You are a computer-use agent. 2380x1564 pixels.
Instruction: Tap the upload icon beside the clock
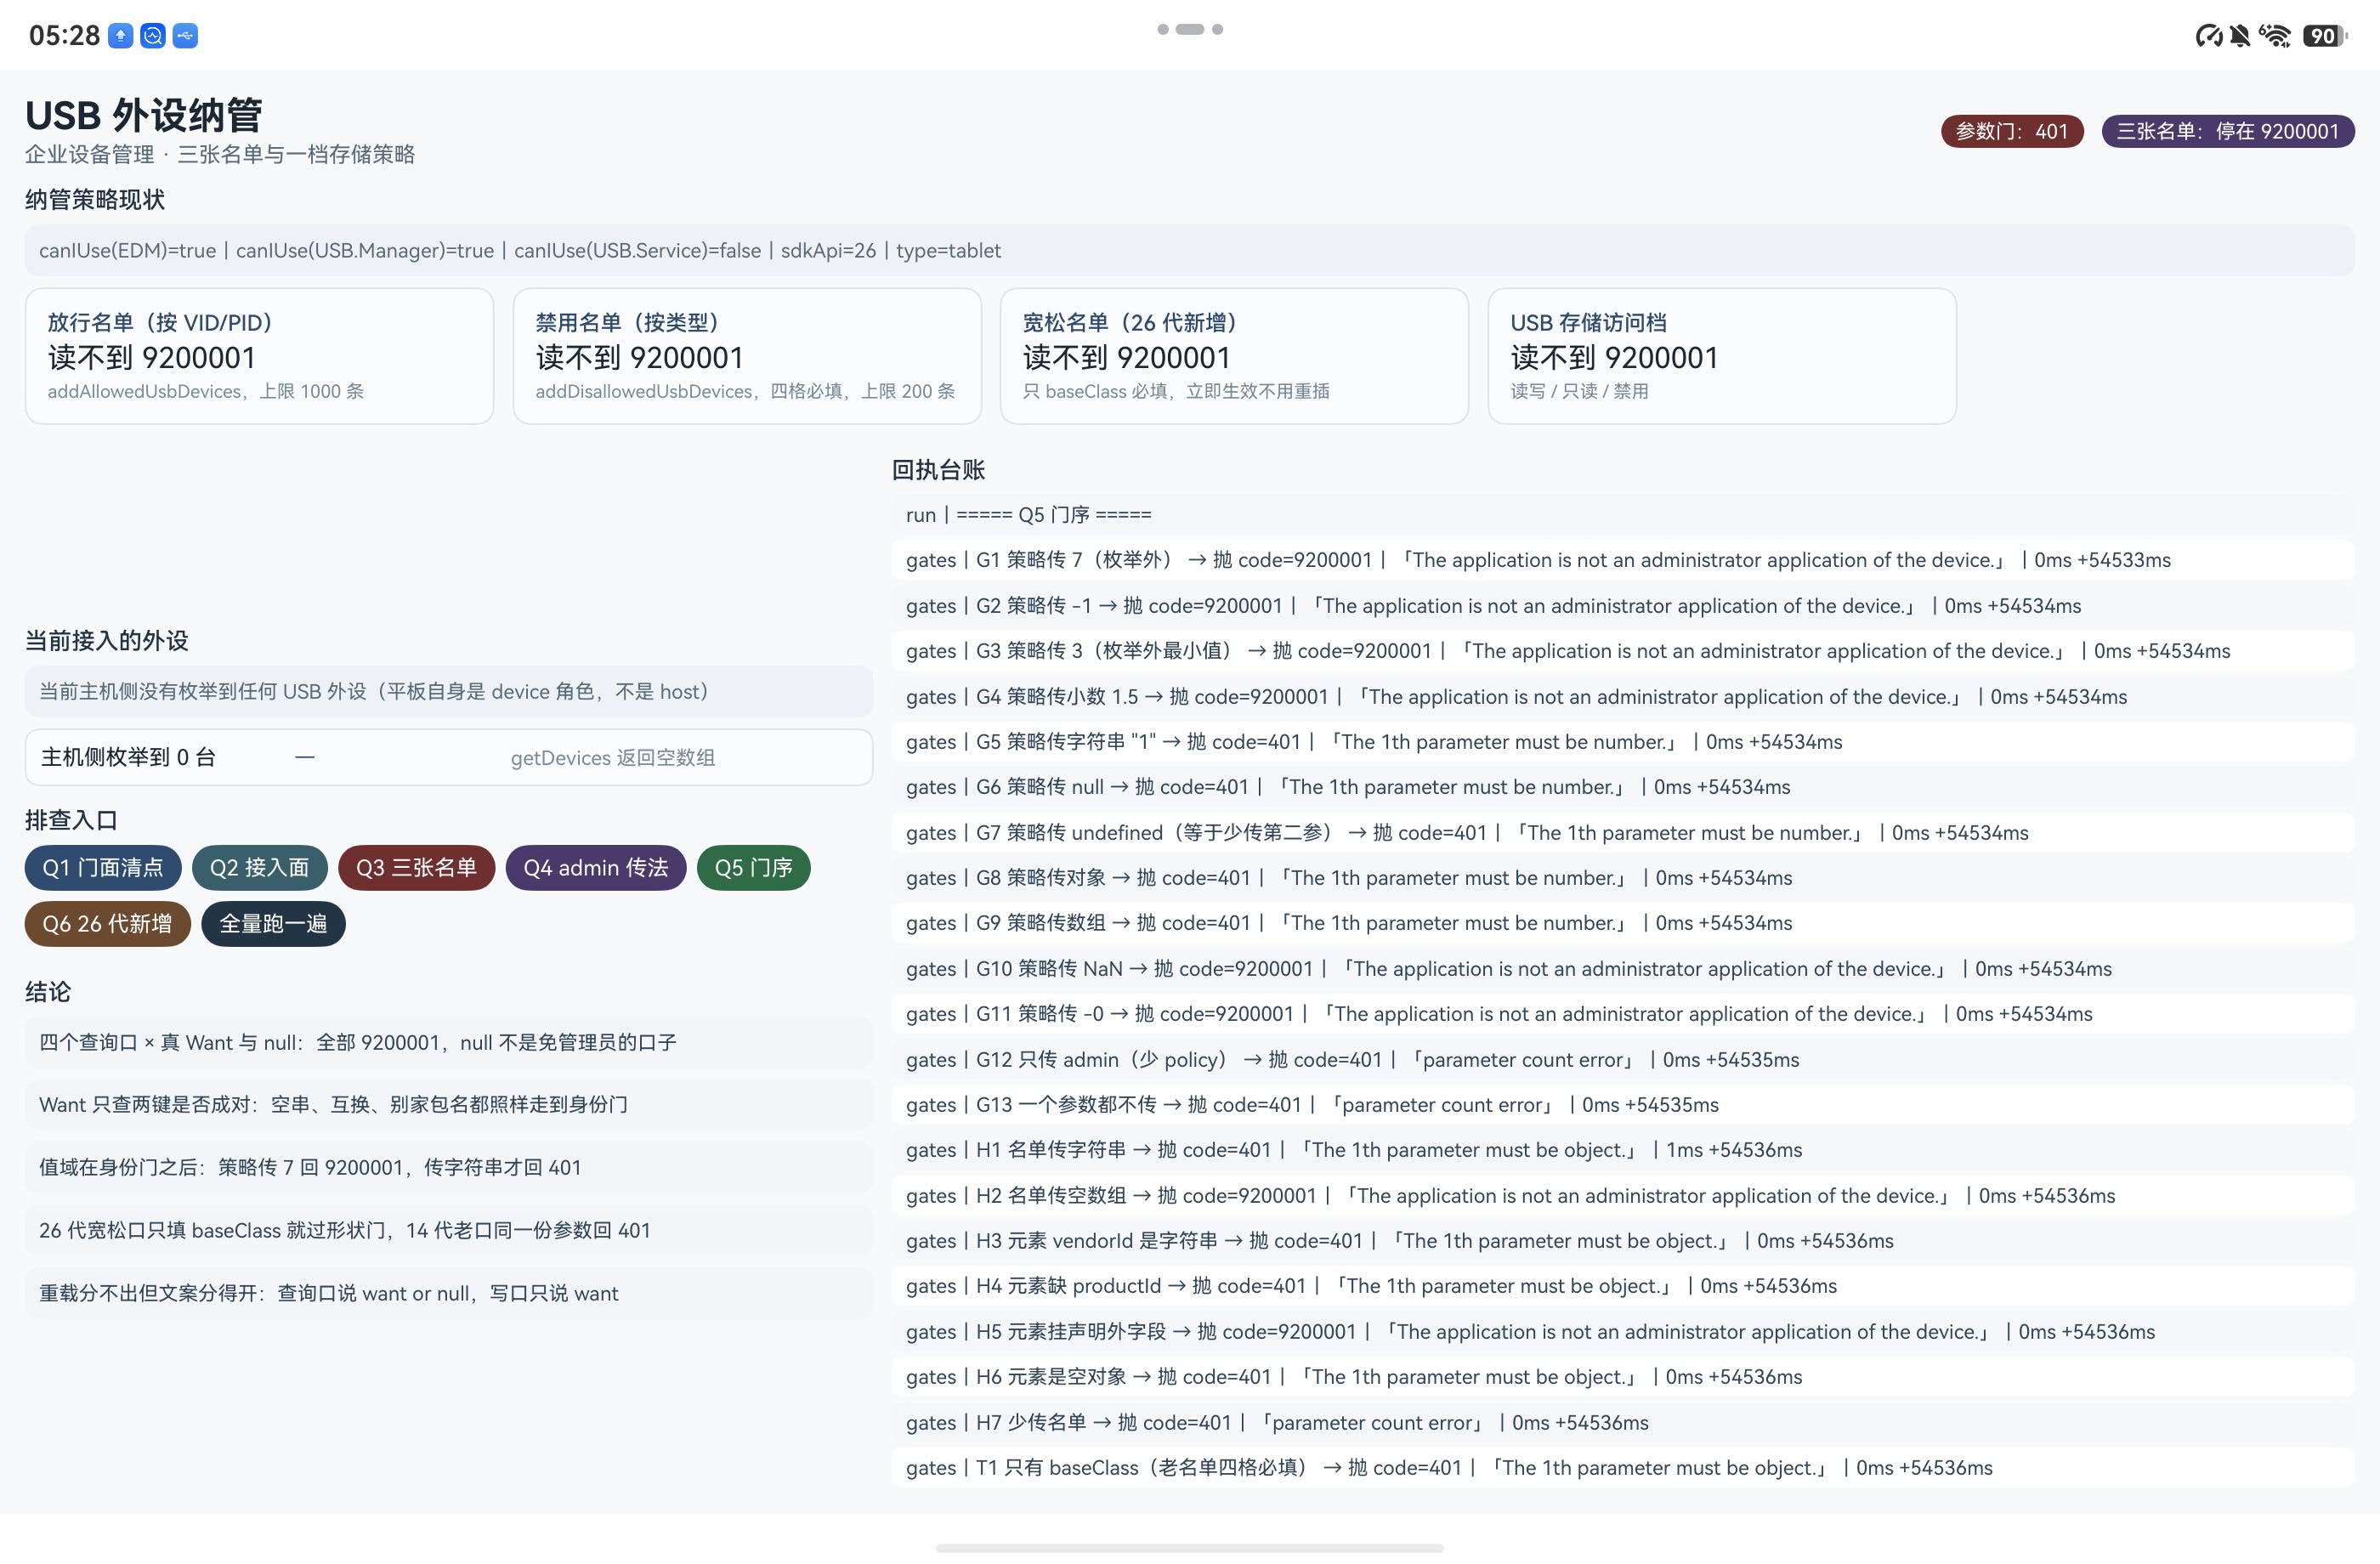click(x=120, y=36)
